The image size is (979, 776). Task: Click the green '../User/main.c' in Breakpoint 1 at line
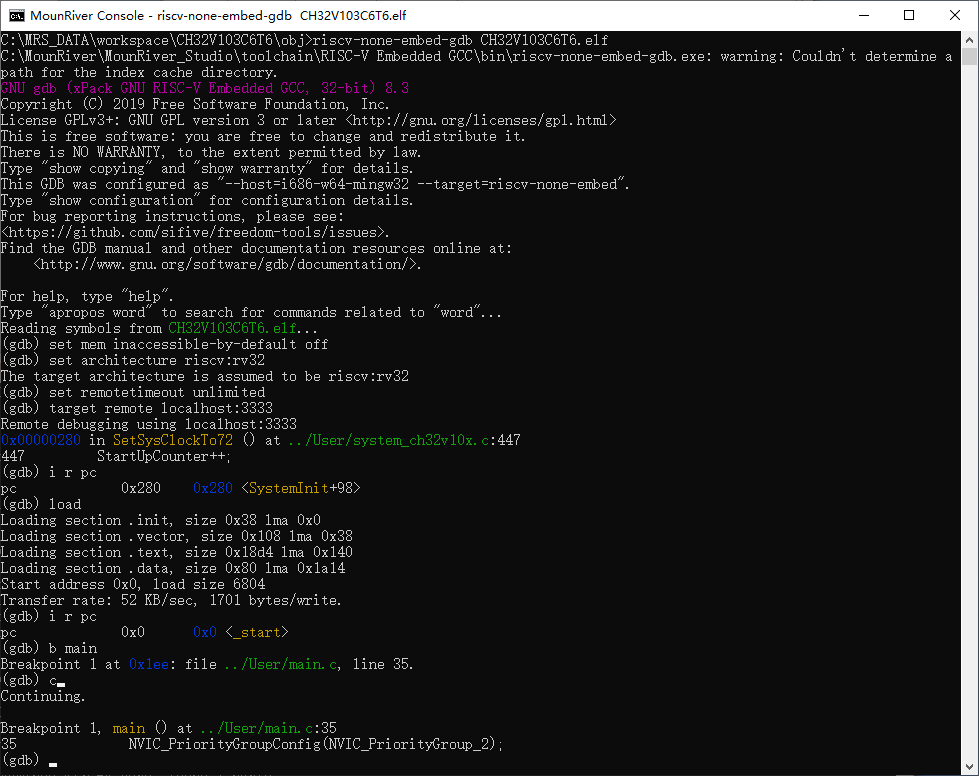[281, 664]
